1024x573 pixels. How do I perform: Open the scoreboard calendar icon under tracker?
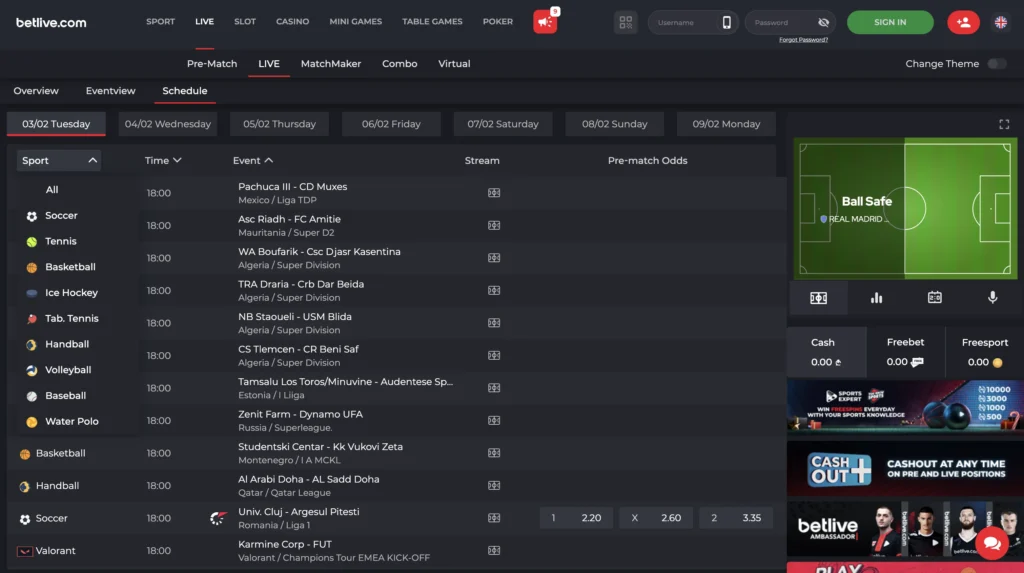click(x=935, y=298)
